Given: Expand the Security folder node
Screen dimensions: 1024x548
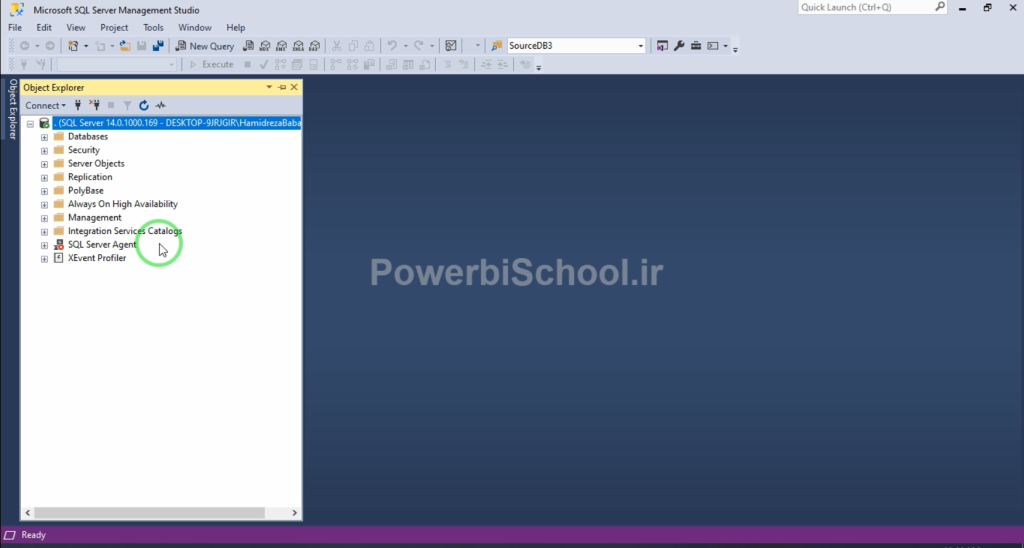Looking at the screenshot, I should (x=44, y=150).
